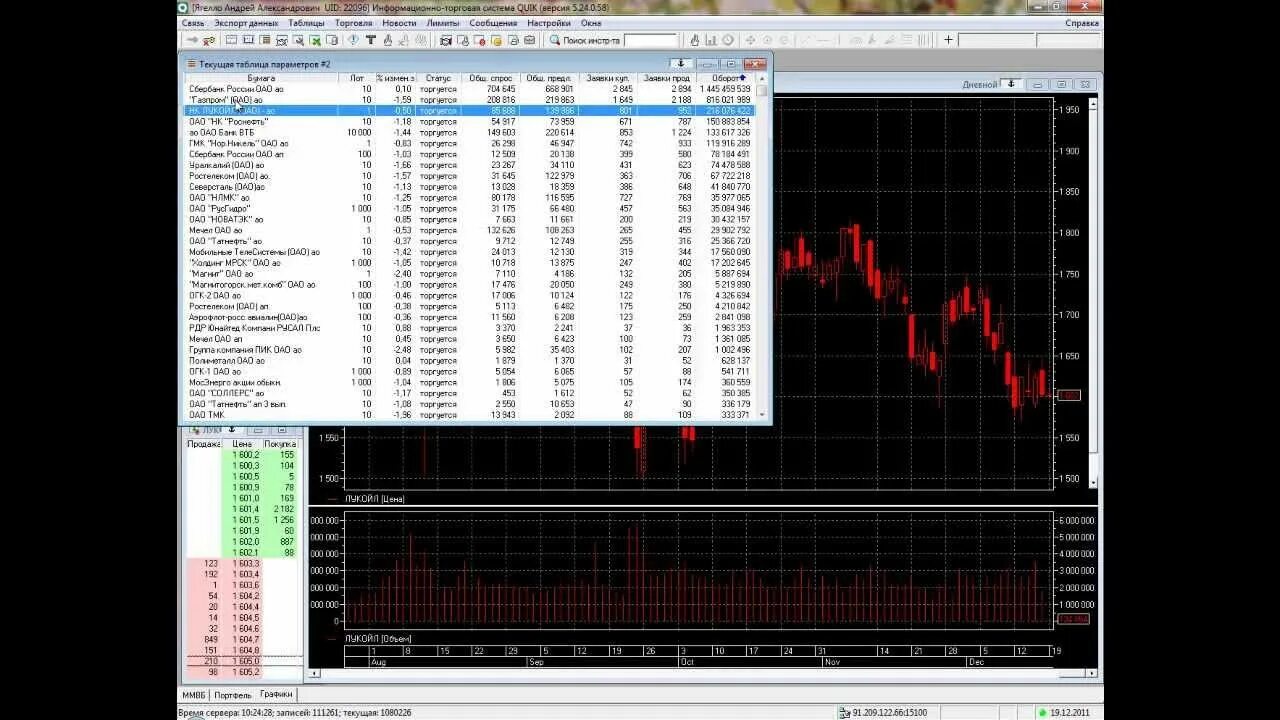This screenshot has height=720, width=1280.
Task: Click the Покупка column header in order book
Action: pyautogui.click(x=280, y=444)
